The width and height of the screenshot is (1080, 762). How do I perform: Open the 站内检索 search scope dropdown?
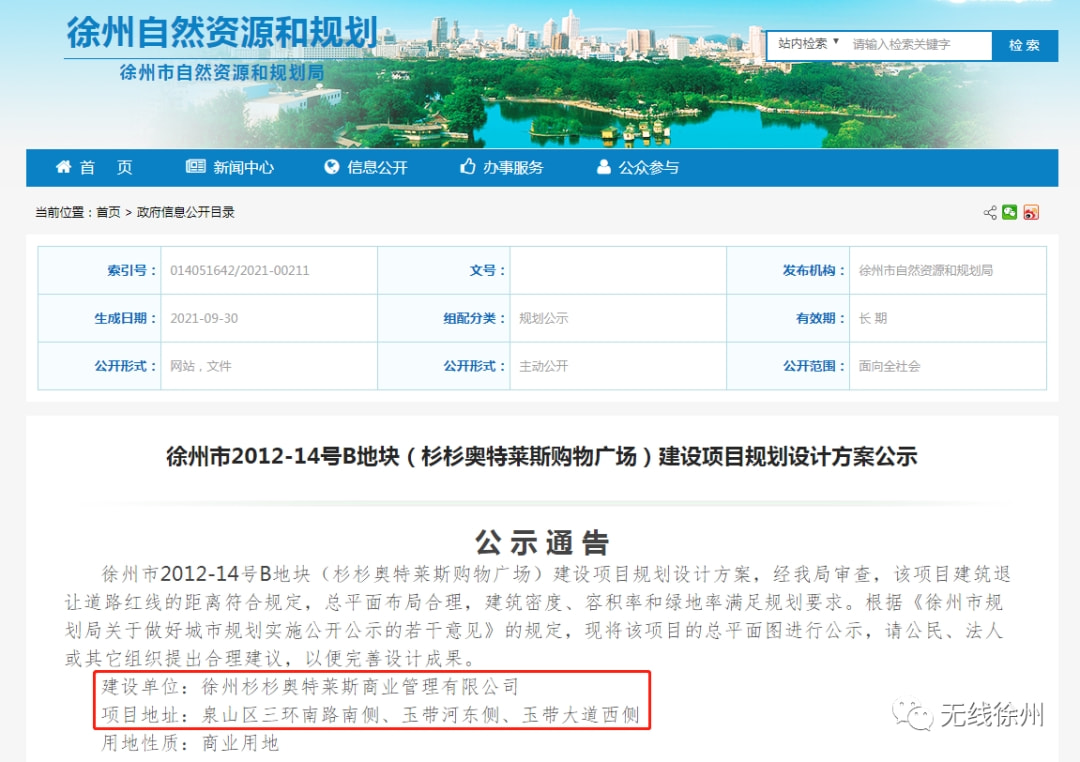[808, 44]
